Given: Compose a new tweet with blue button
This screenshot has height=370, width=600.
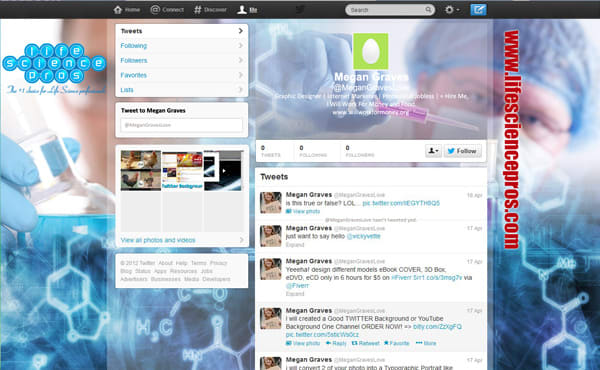Looking at the screenshot, I should click(x=478, y=10).
